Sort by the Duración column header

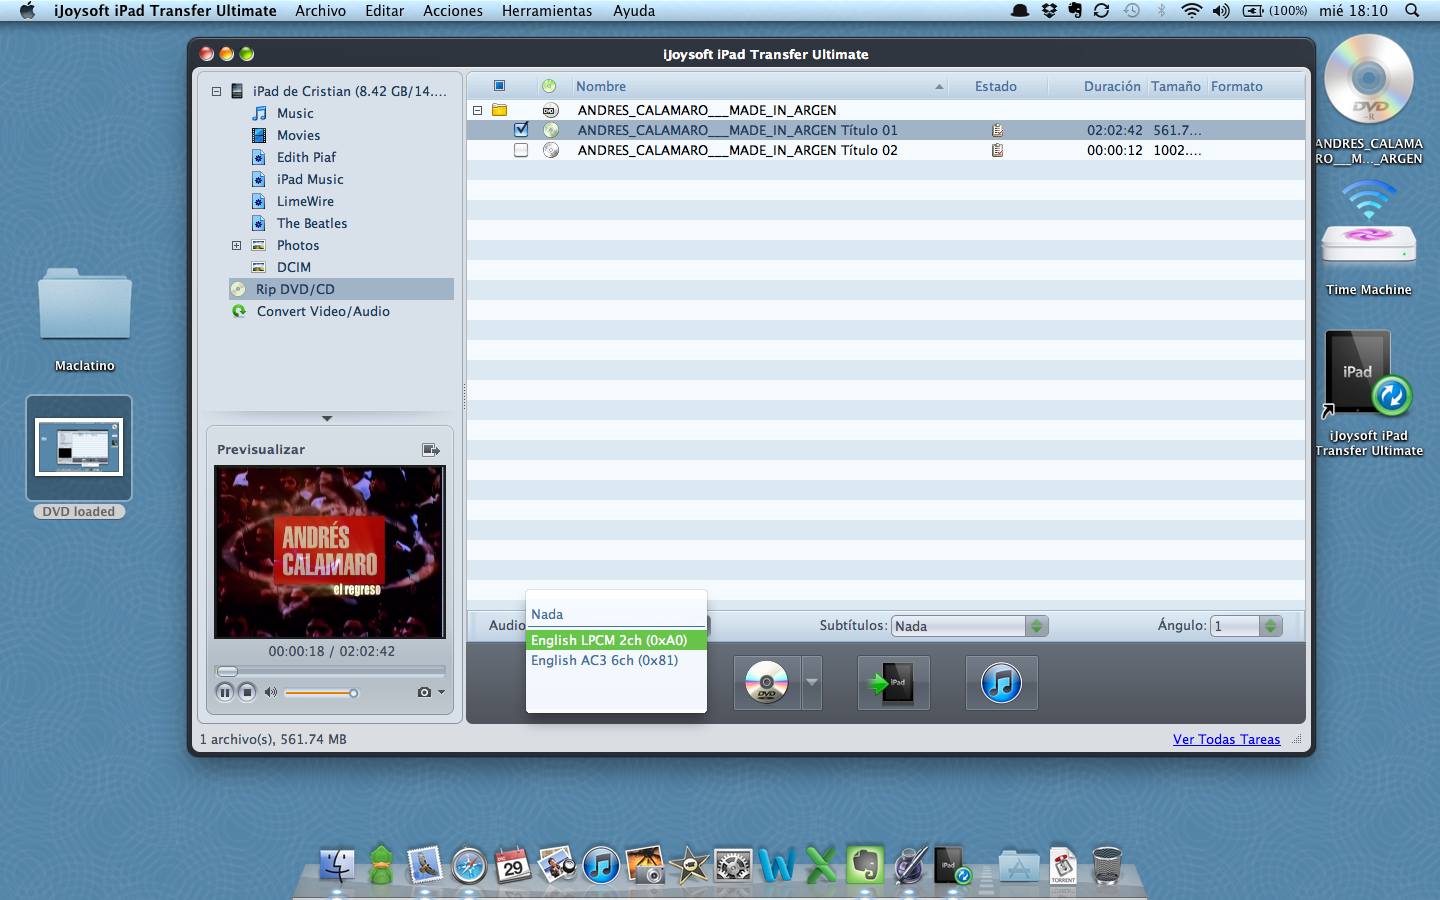(x=1097, y=86)
